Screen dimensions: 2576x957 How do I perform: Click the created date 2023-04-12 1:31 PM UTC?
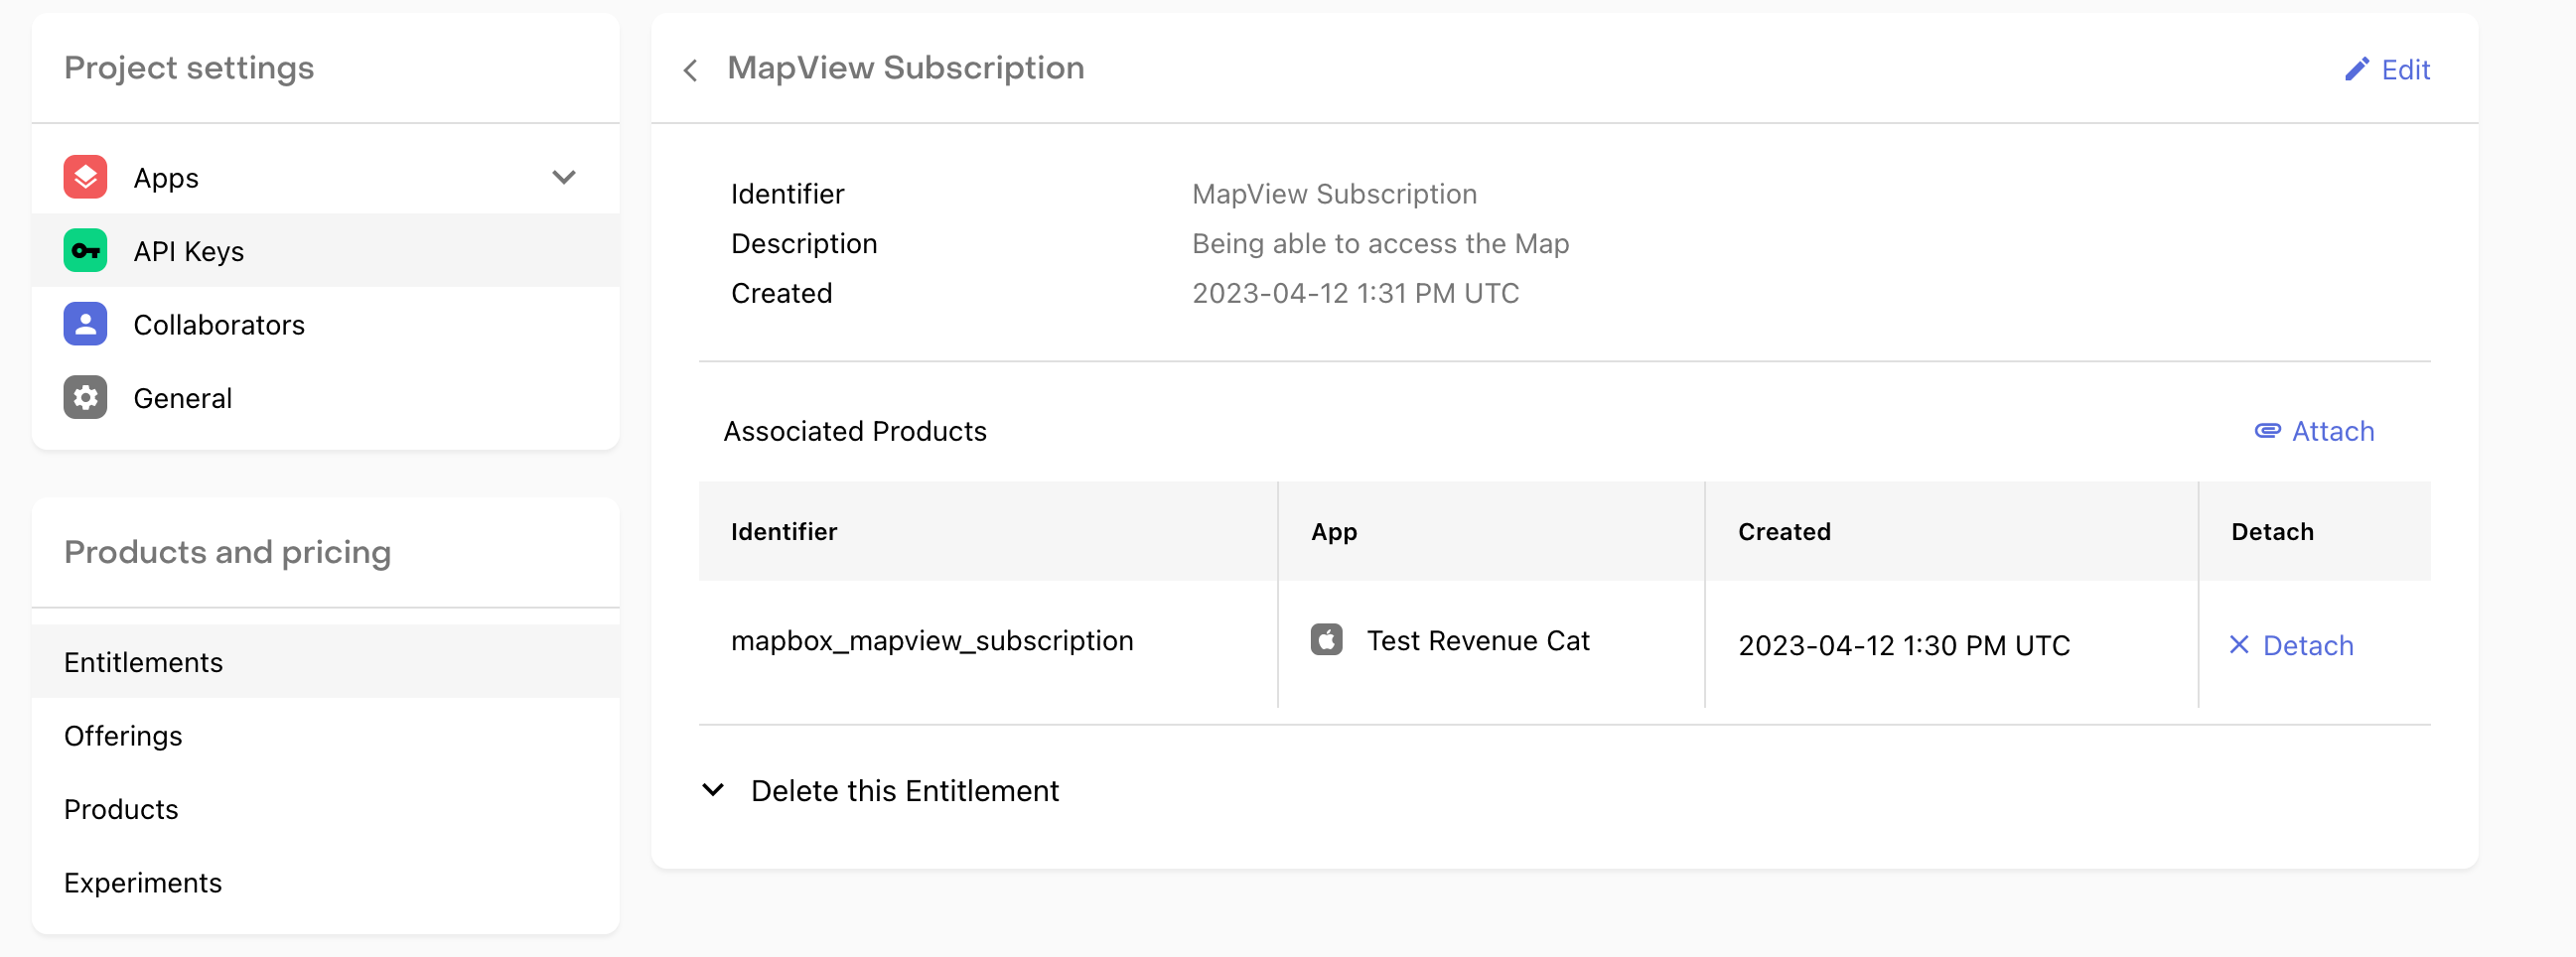coord(1355,293)
